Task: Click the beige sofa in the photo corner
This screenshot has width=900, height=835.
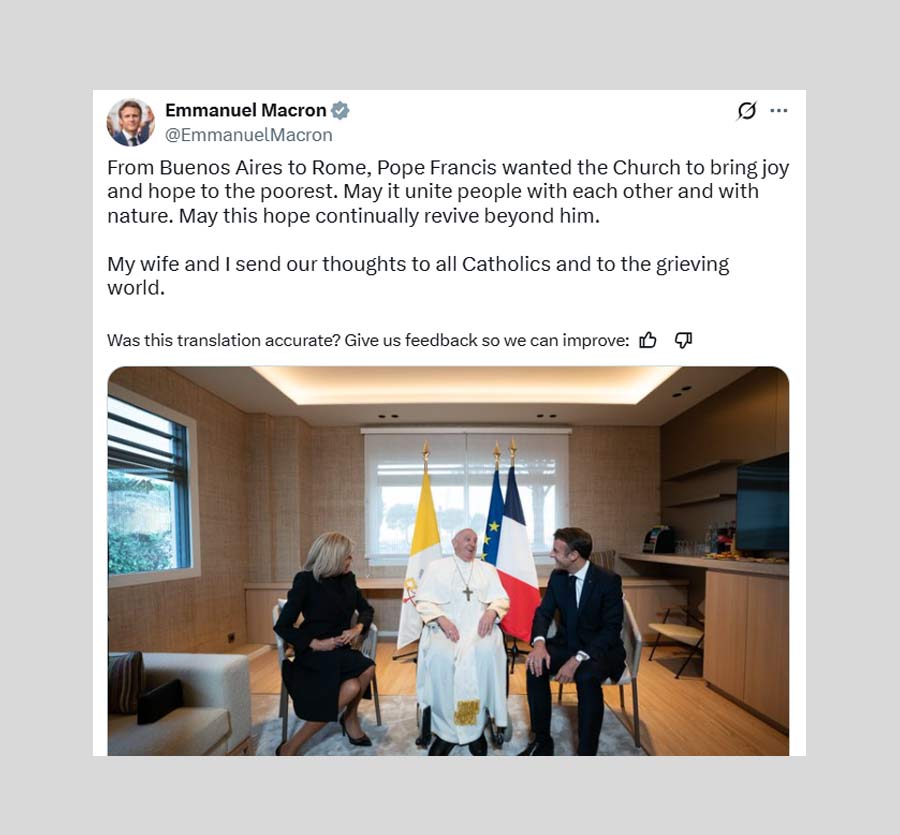Action: pos(179,705)
